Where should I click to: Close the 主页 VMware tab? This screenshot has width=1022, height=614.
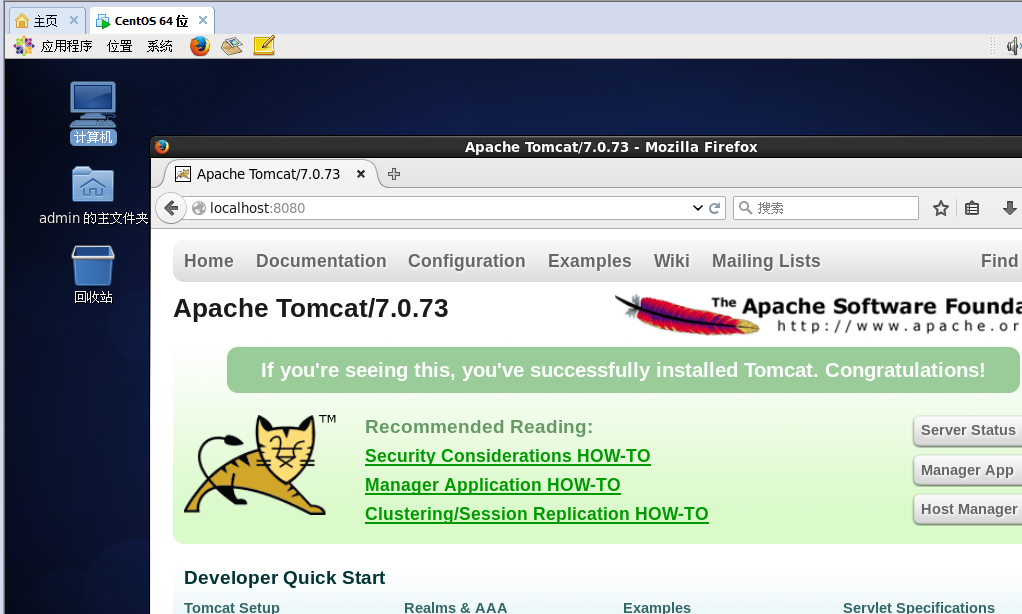pyautogui.click(x=74, y=20)
